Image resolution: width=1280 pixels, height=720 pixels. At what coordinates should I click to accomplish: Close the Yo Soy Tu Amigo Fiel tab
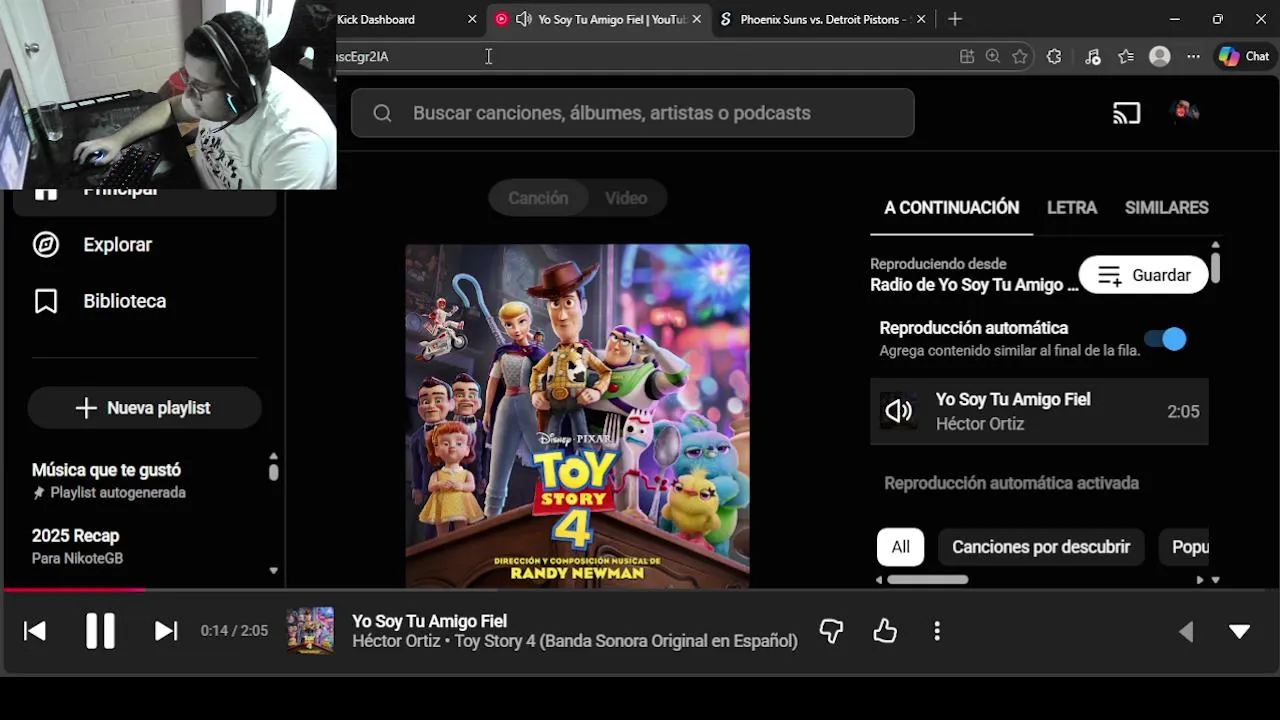click(x=696, y=19)
